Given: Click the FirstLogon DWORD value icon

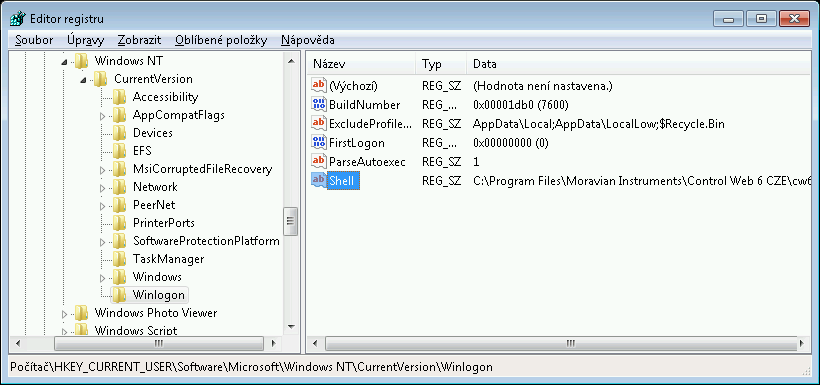Looking at the screenshot, I should (318, 142).
